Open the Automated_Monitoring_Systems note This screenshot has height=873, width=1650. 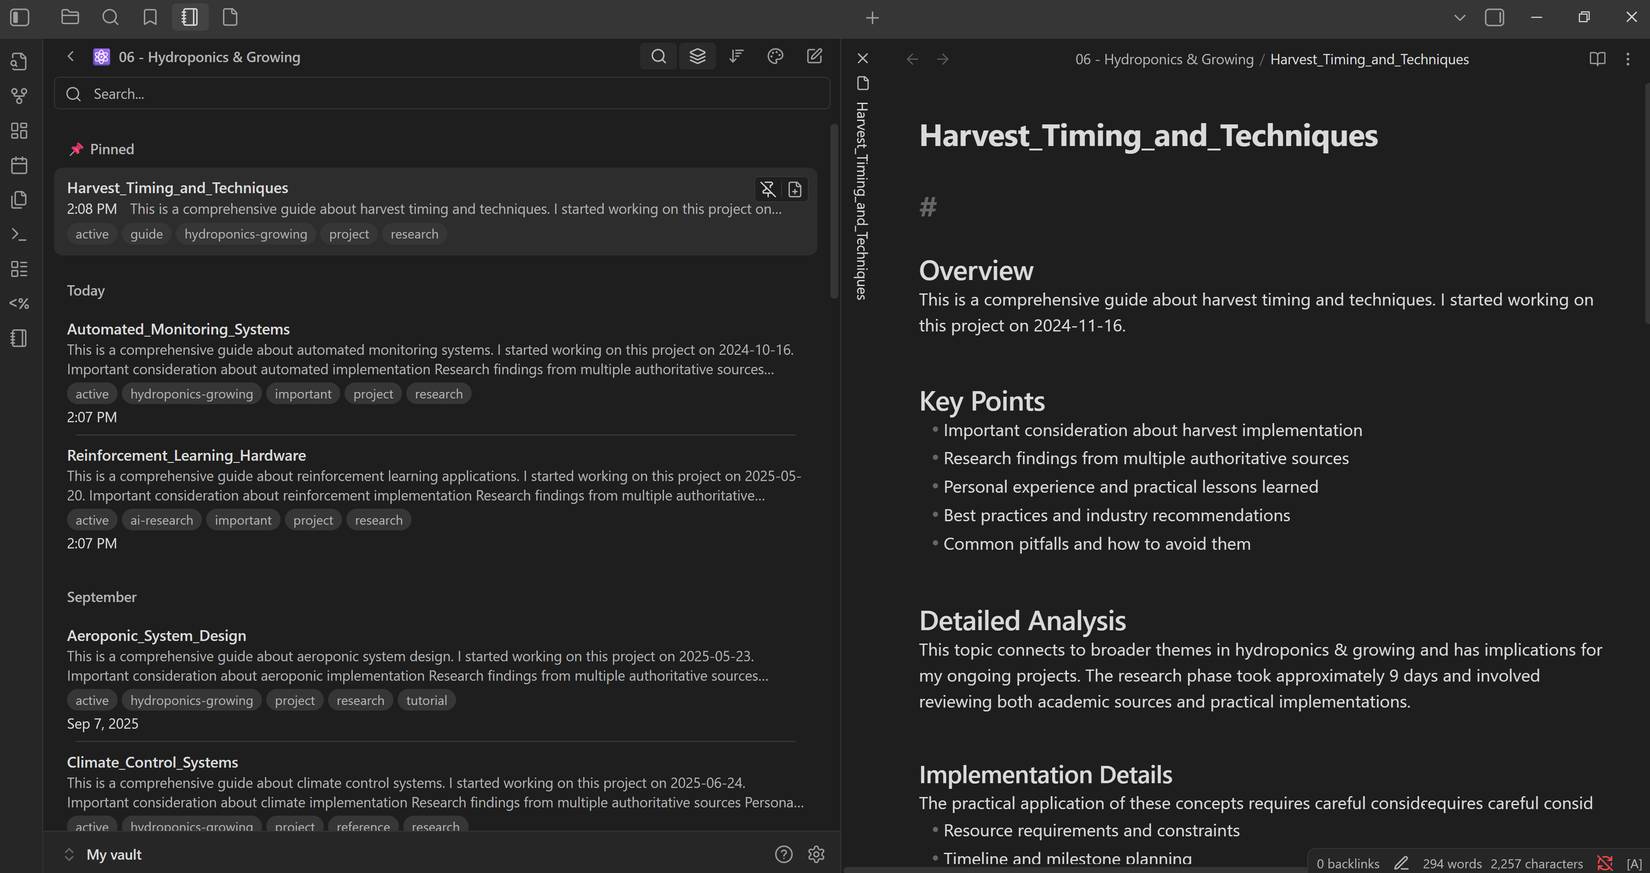click(178, 329)
